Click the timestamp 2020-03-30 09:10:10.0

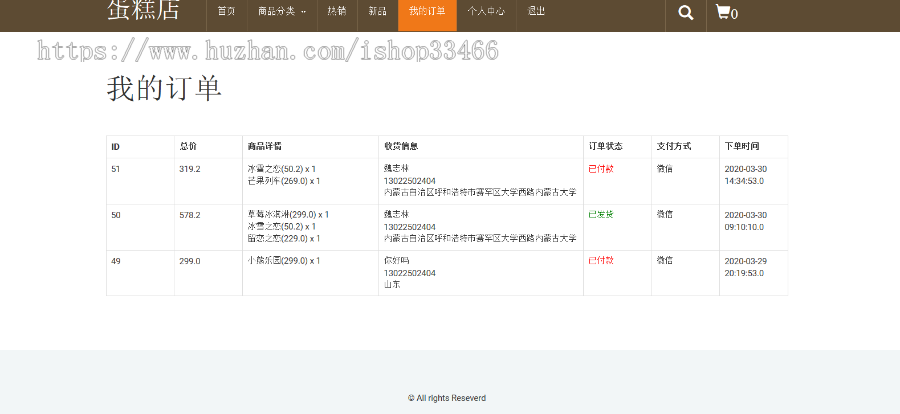coord(746,221)
